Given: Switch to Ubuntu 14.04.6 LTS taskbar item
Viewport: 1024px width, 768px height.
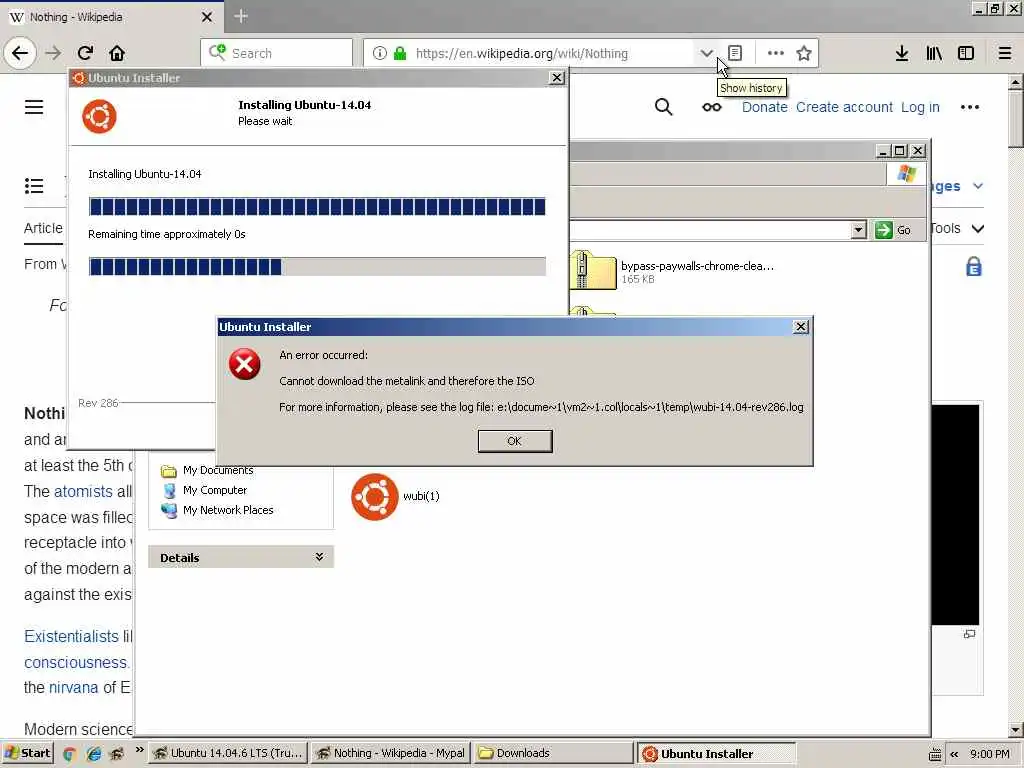Looking at the screenshot, I should click(x=228, y=753).
